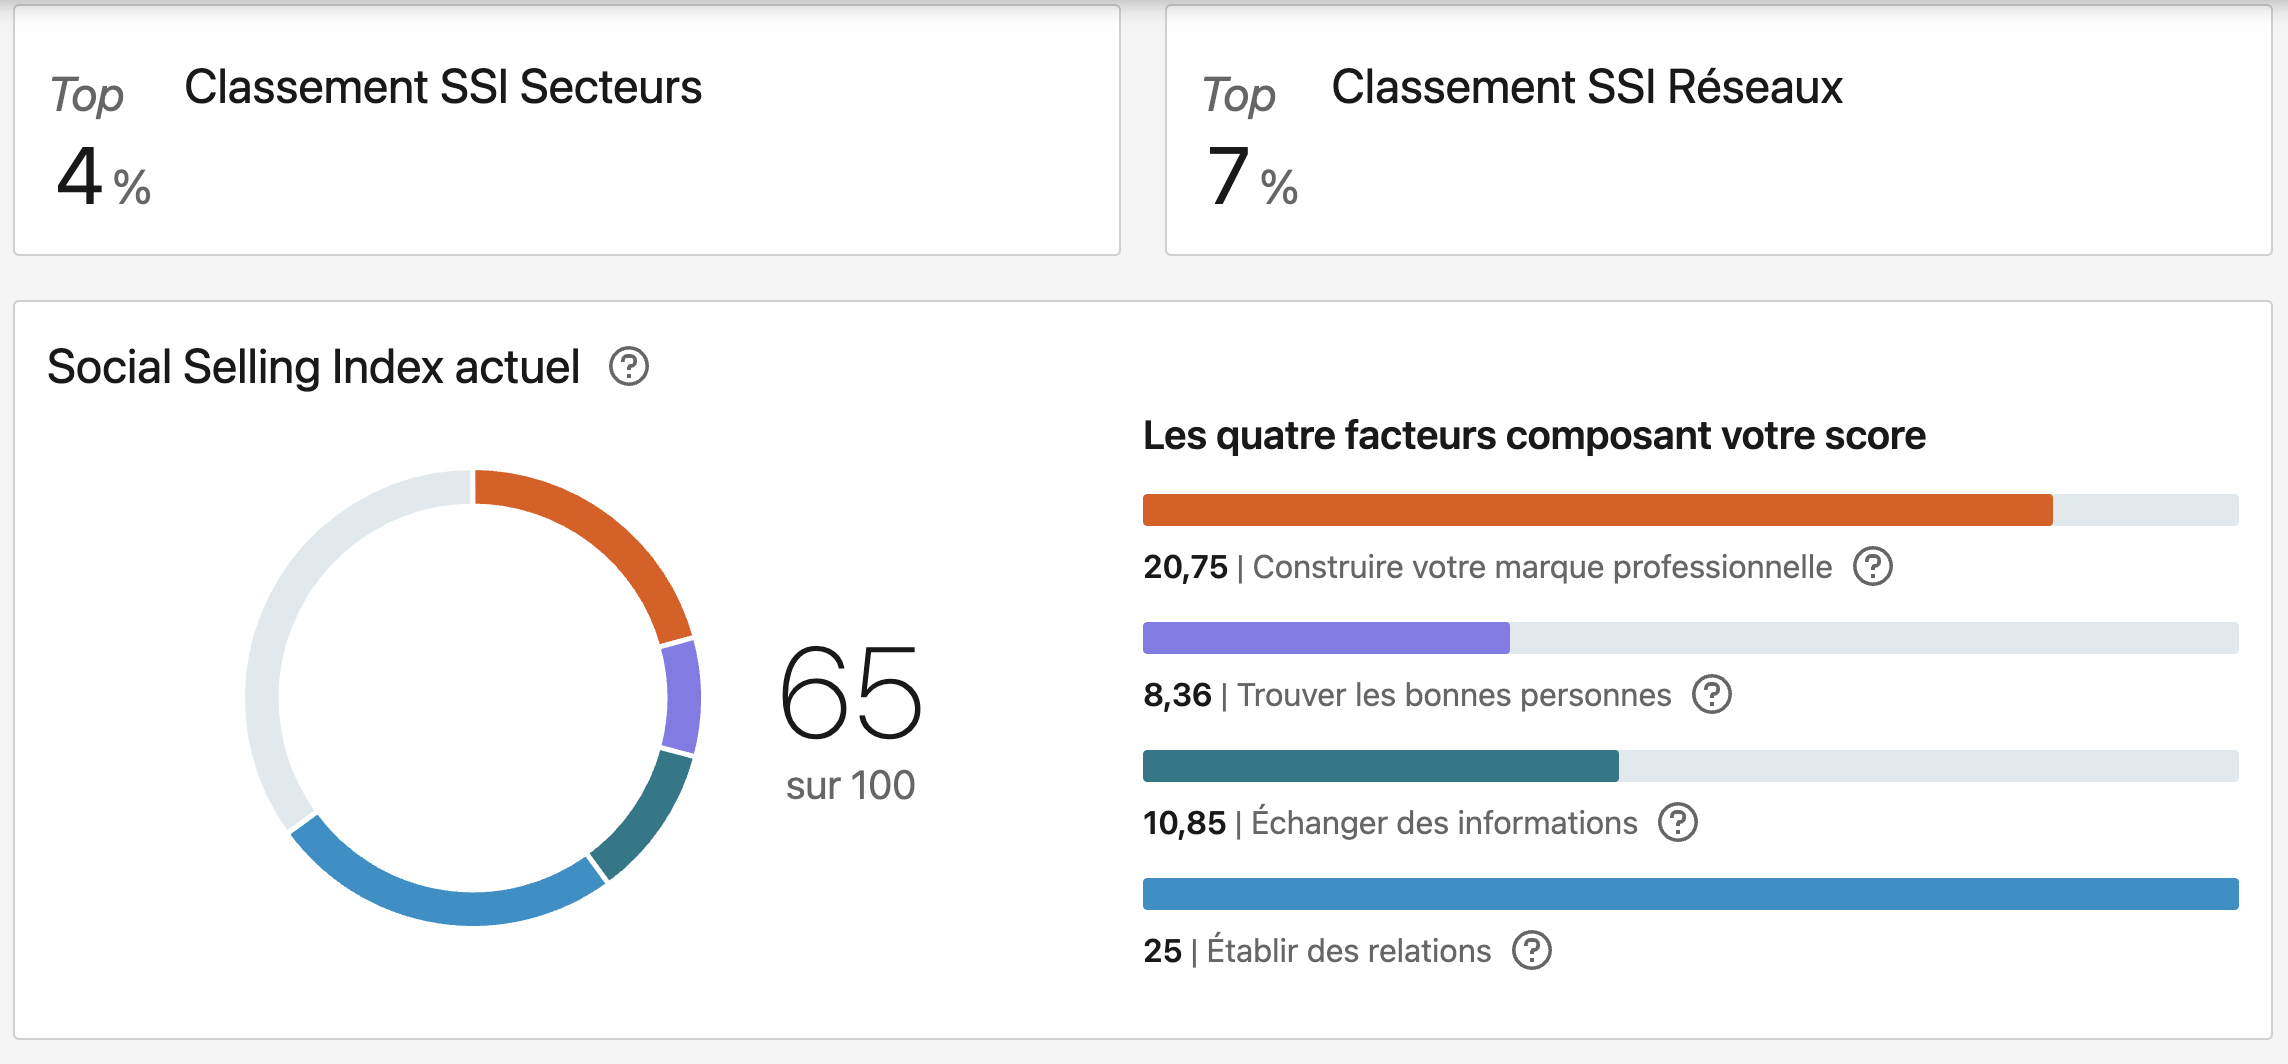Open the Établir des relations help icon
The width and height of the screenshot is (2288, 1064).
coord(1531,951)
